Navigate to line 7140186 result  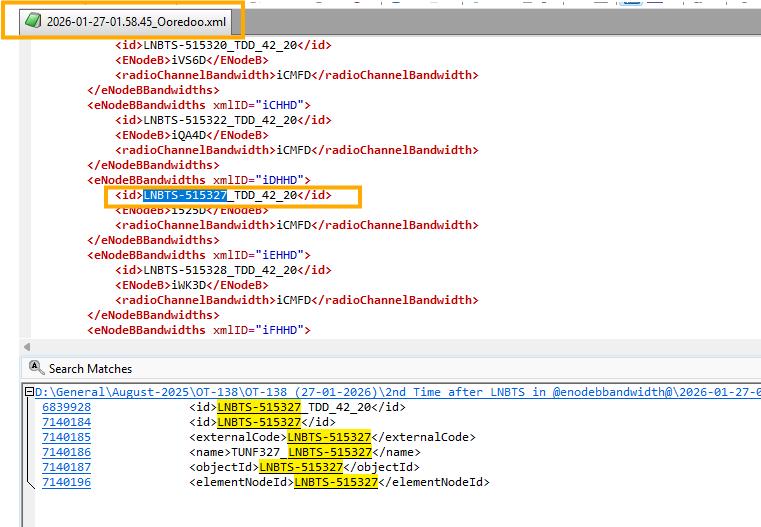64,452
